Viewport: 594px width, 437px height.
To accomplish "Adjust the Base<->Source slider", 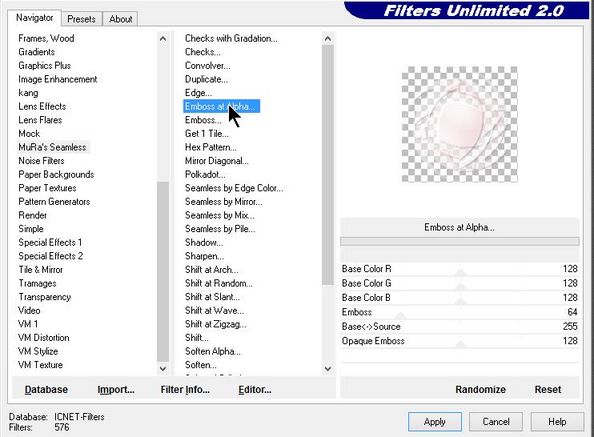I will click(460, 326).
